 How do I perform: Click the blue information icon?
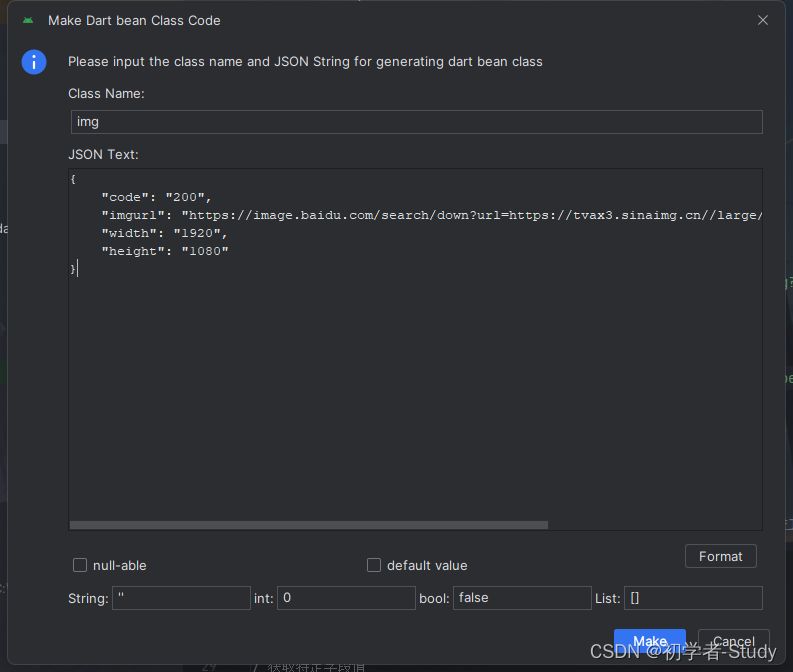34,62
